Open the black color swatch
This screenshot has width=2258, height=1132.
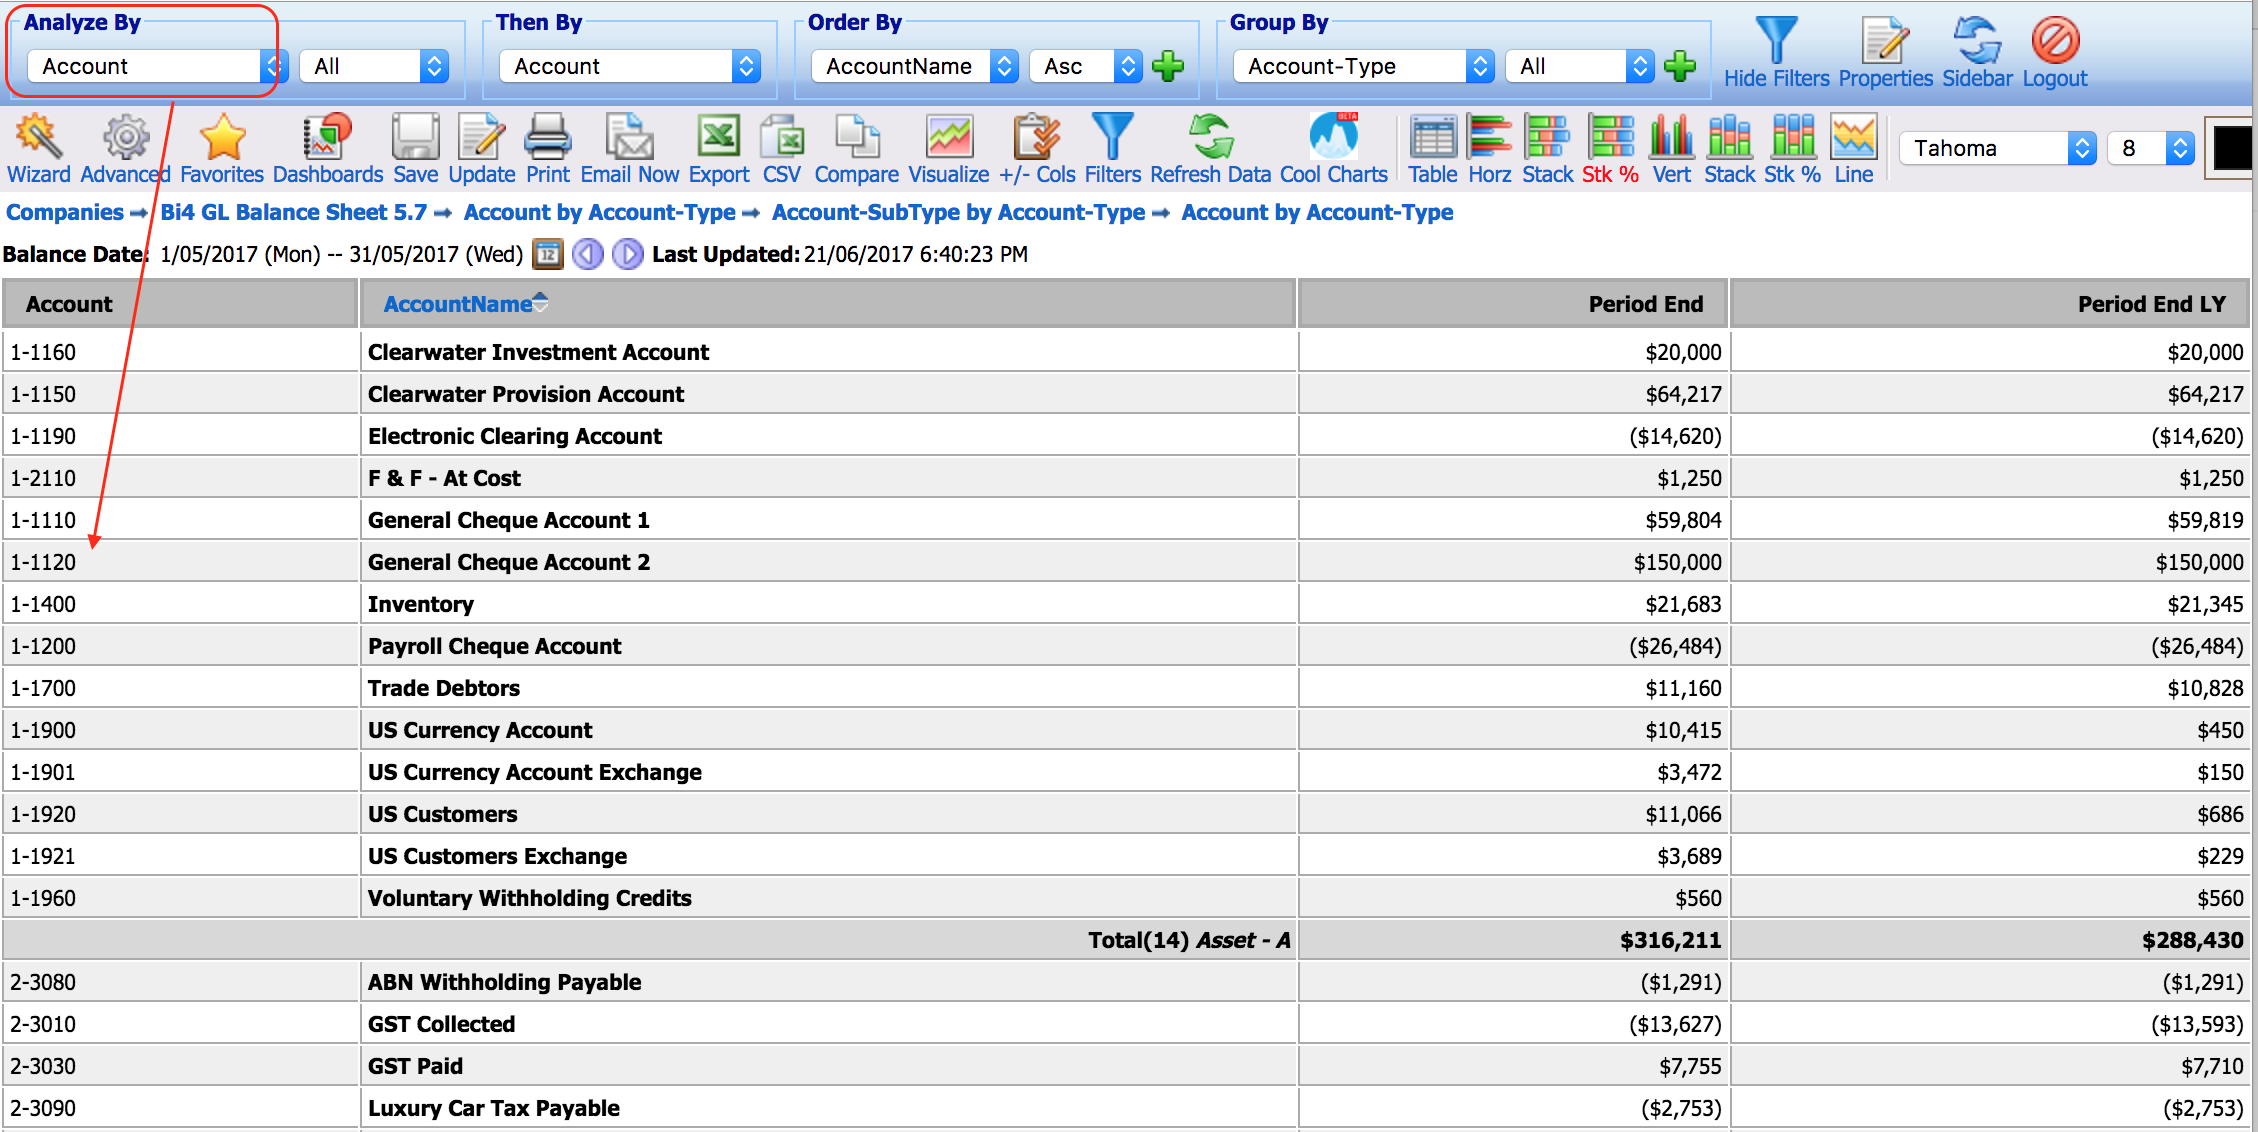click(x=2232, y=148)
